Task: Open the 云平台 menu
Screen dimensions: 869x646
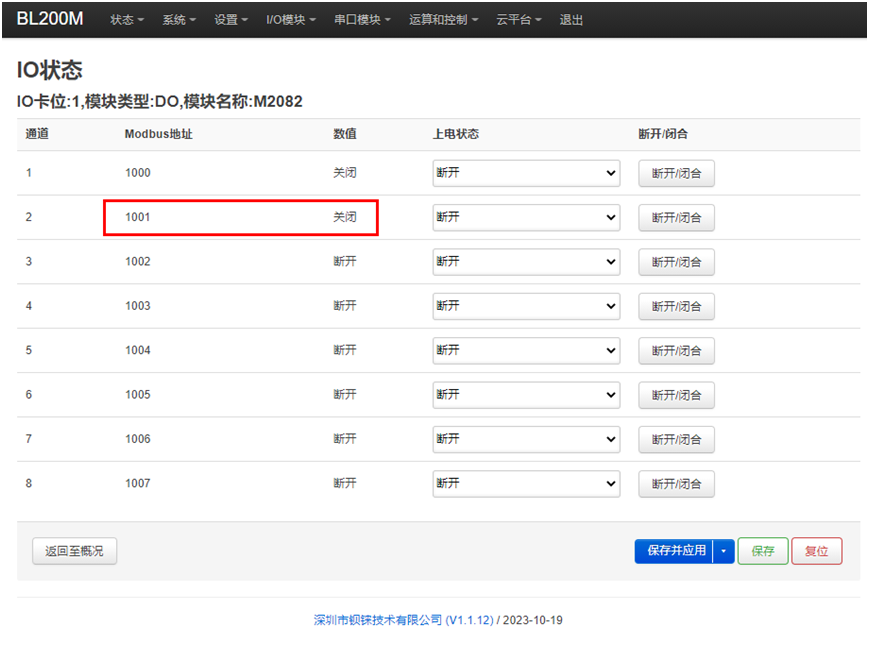Action: click(x=519, y=20)
